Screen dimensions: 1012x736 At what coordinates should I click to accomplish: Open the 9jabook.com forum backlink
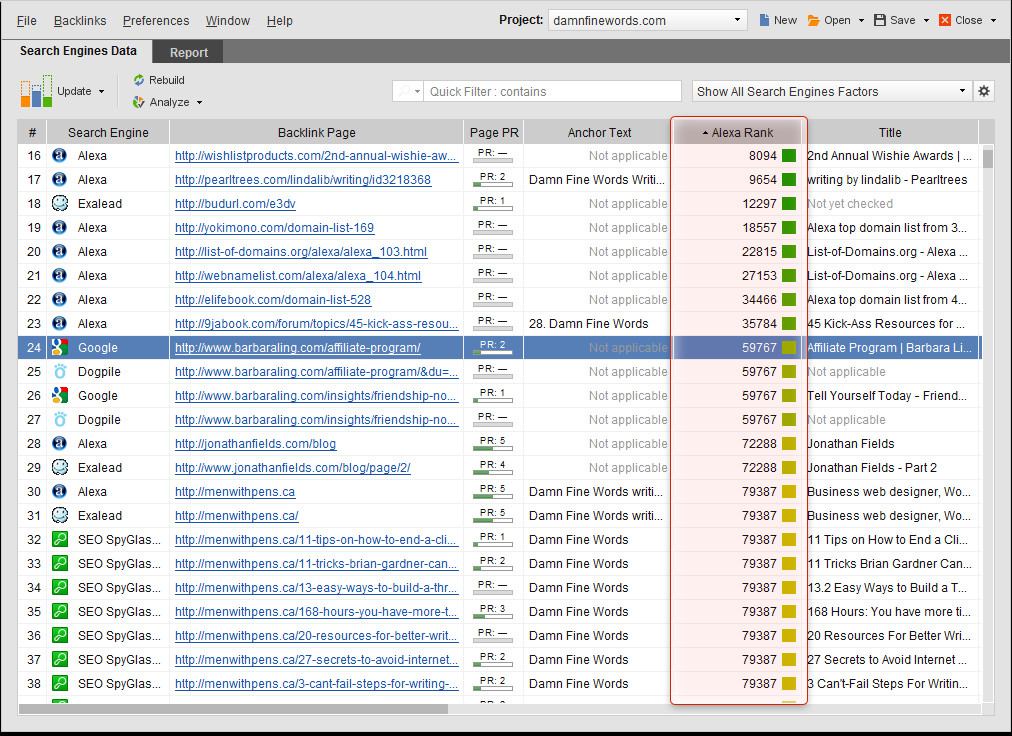point(316,323)
